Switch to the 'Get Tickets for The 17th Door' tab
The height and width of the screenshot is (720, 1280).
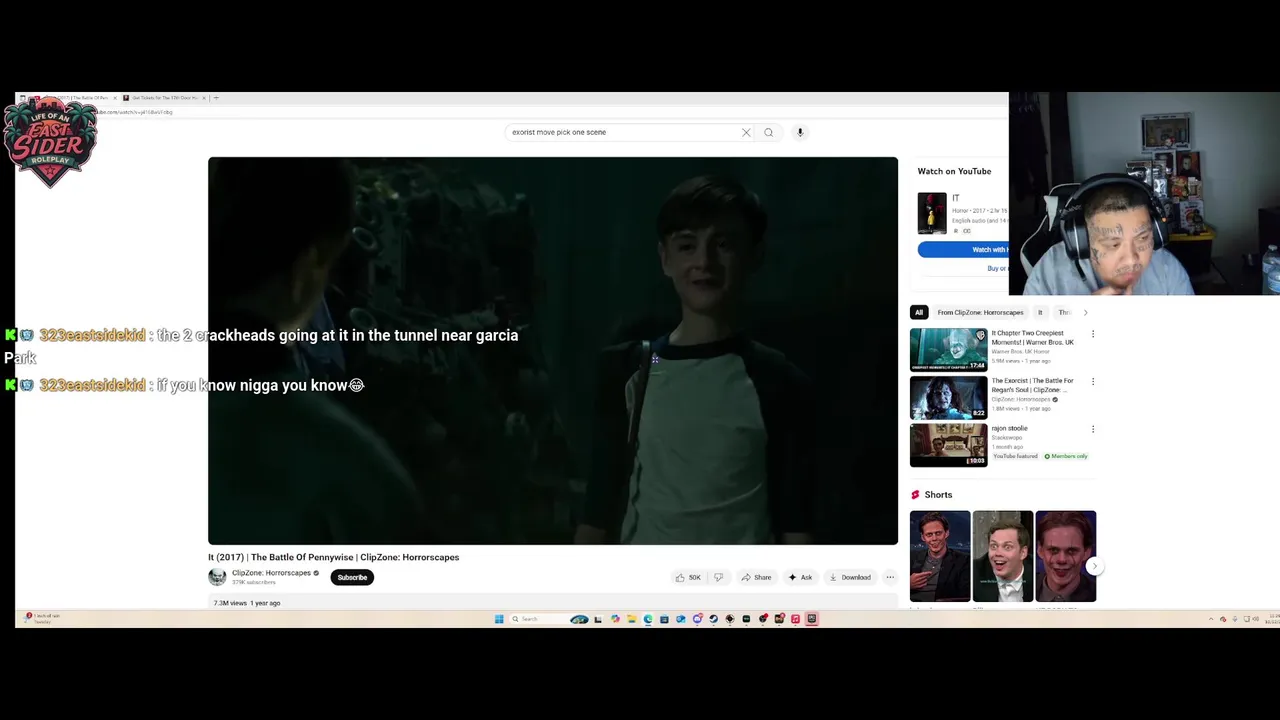point(162,98)
